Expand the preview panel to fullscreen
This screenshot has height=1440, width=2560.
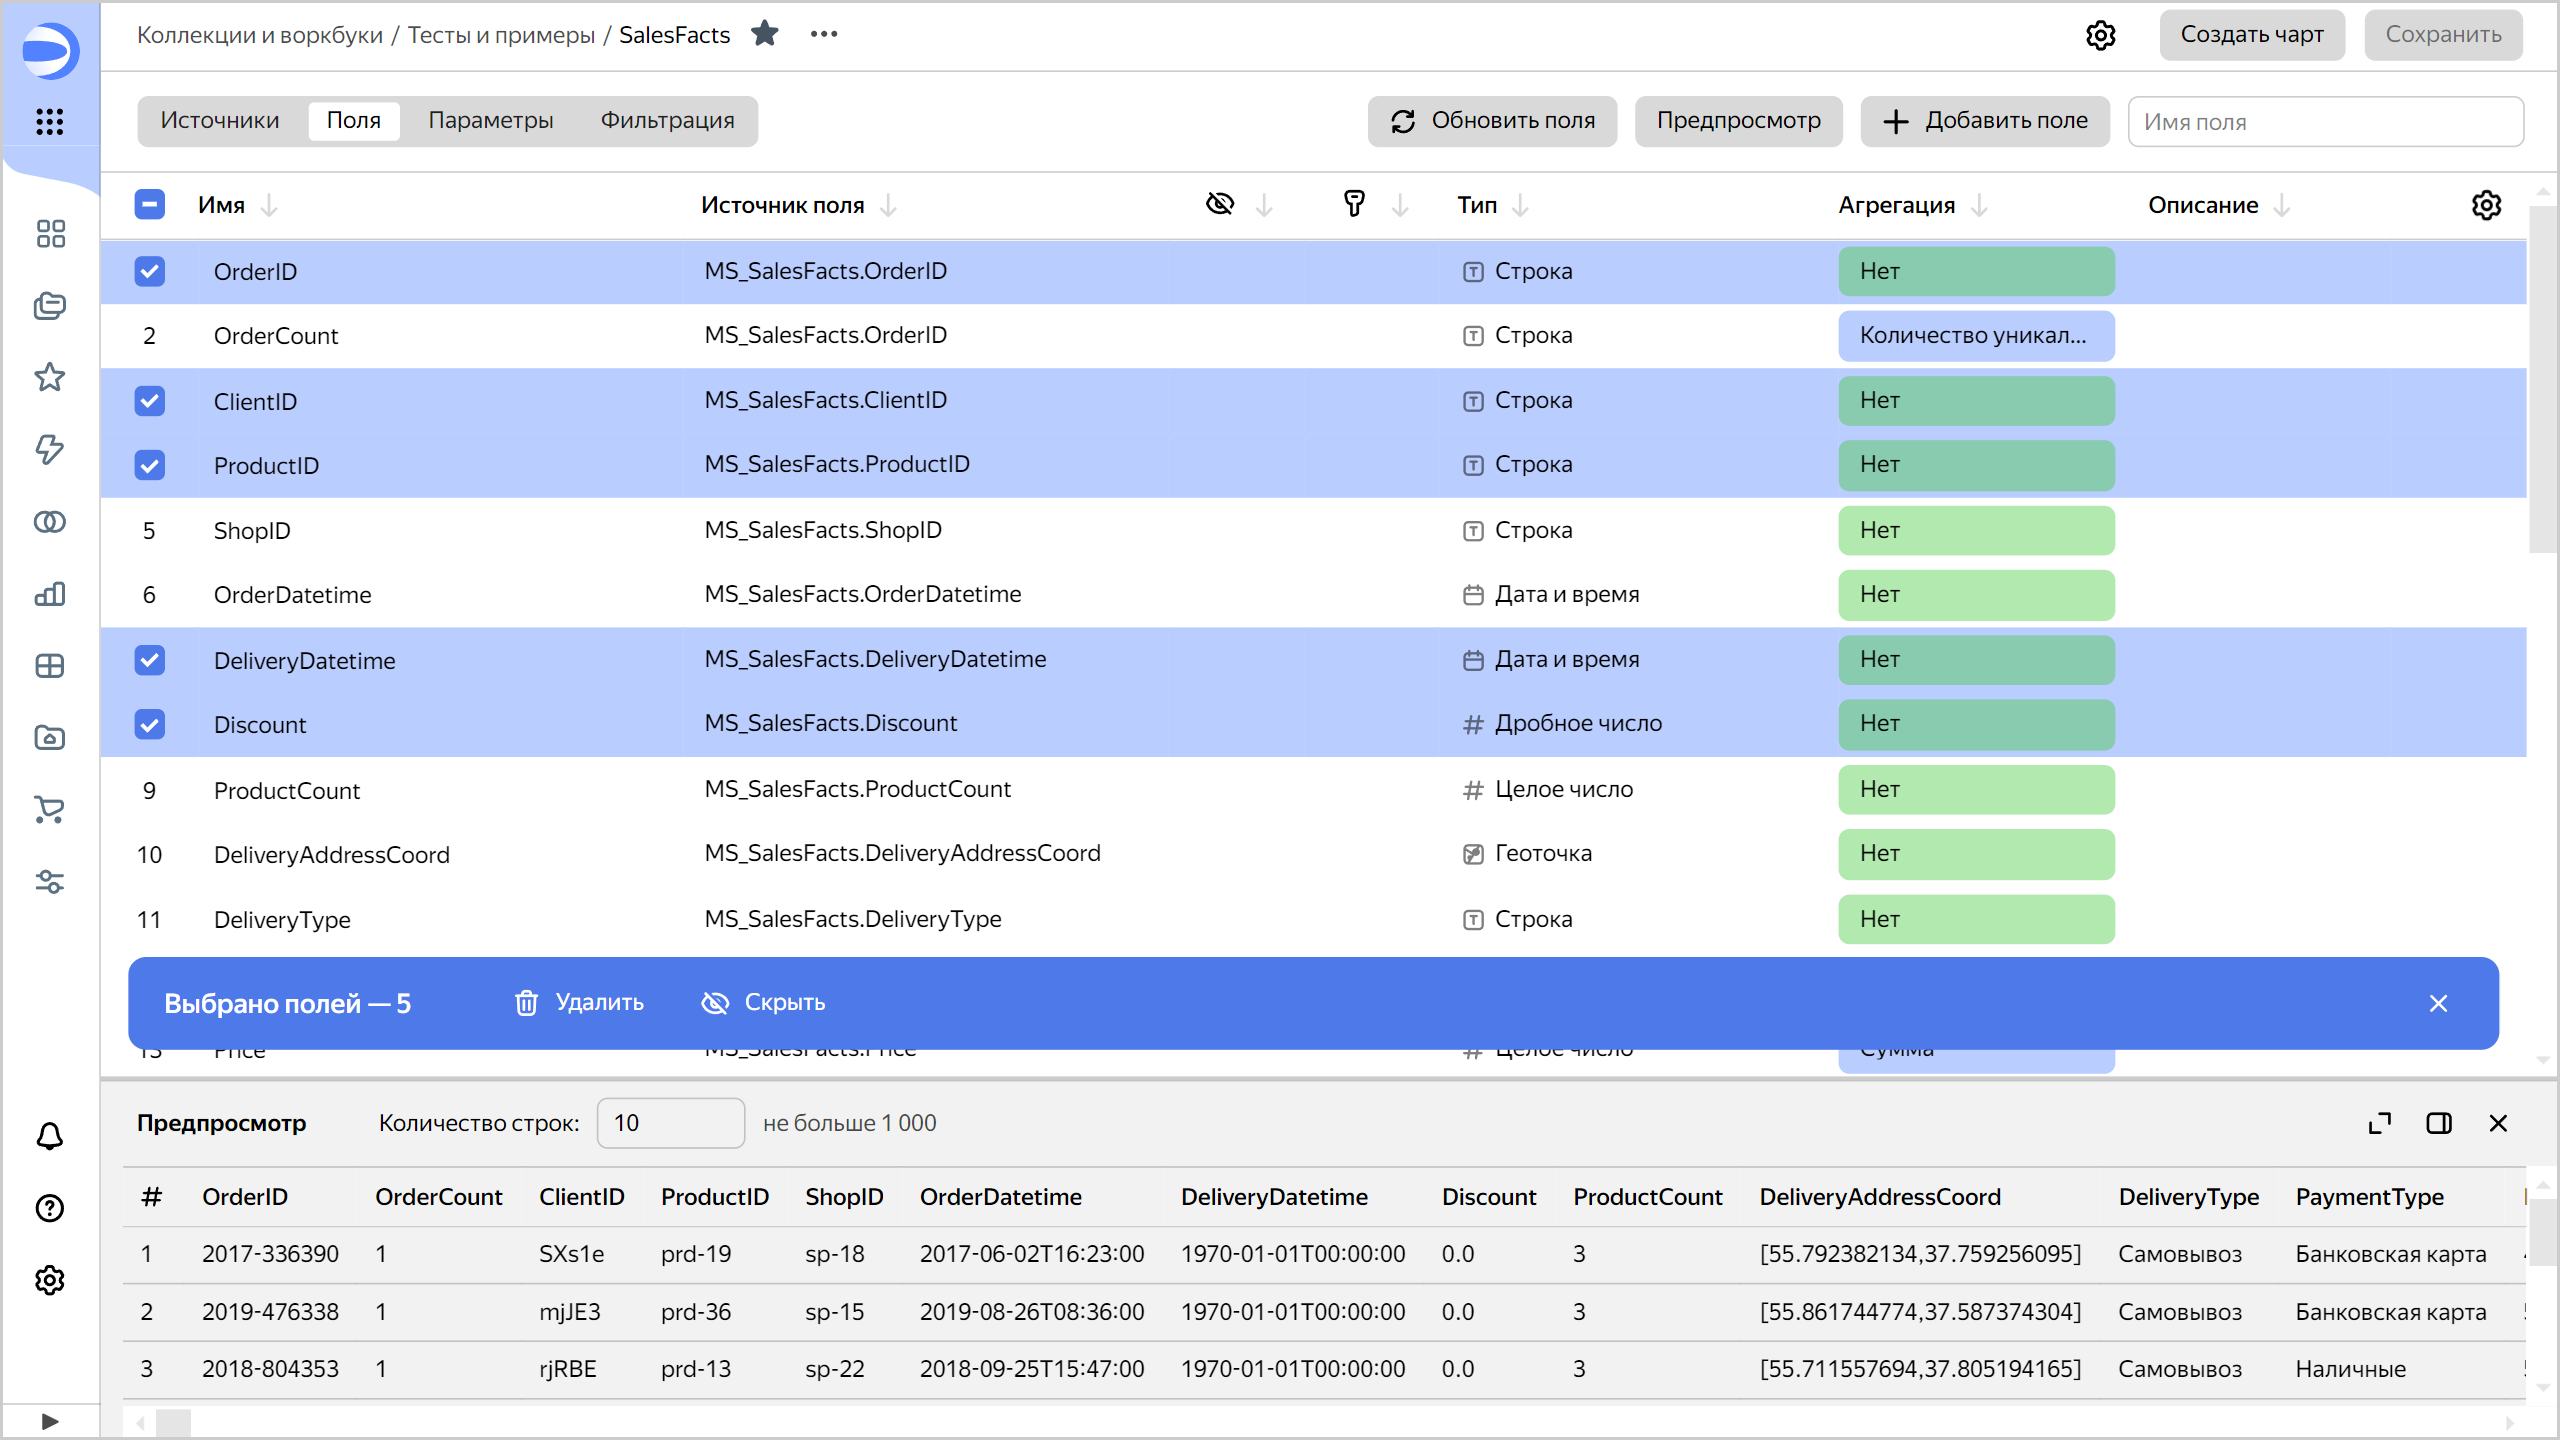pyautogui.click(x=2380, y=1123)
